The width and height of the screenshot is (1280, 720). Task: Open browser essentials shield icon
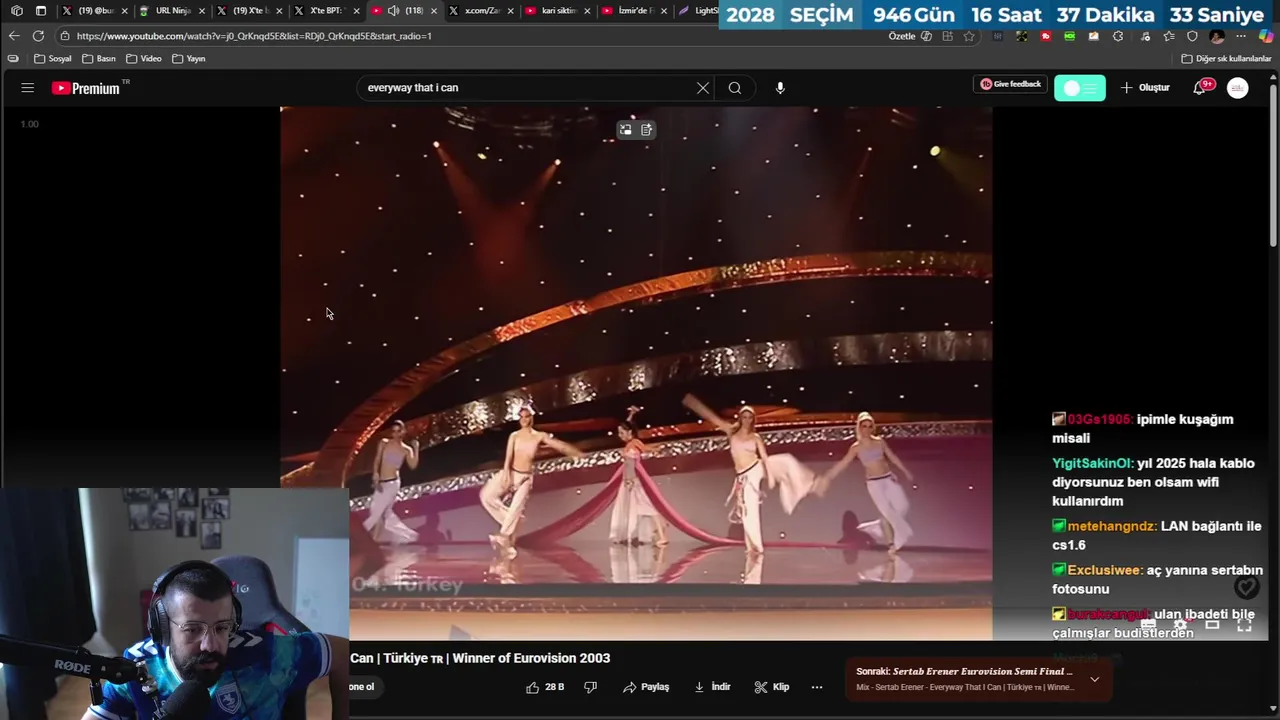click(1192, 36)
